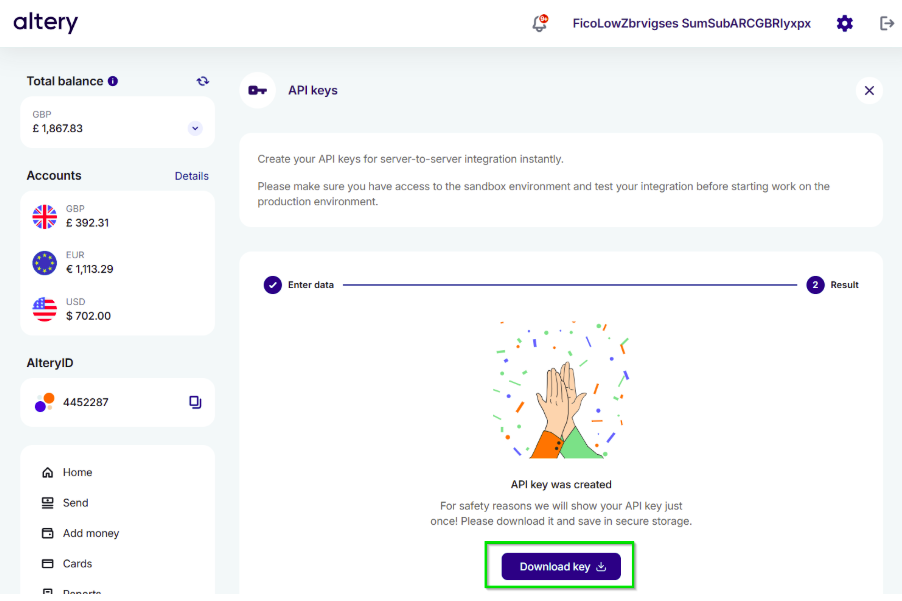
Task: Open the notifications bell
Action: [540, 23]
